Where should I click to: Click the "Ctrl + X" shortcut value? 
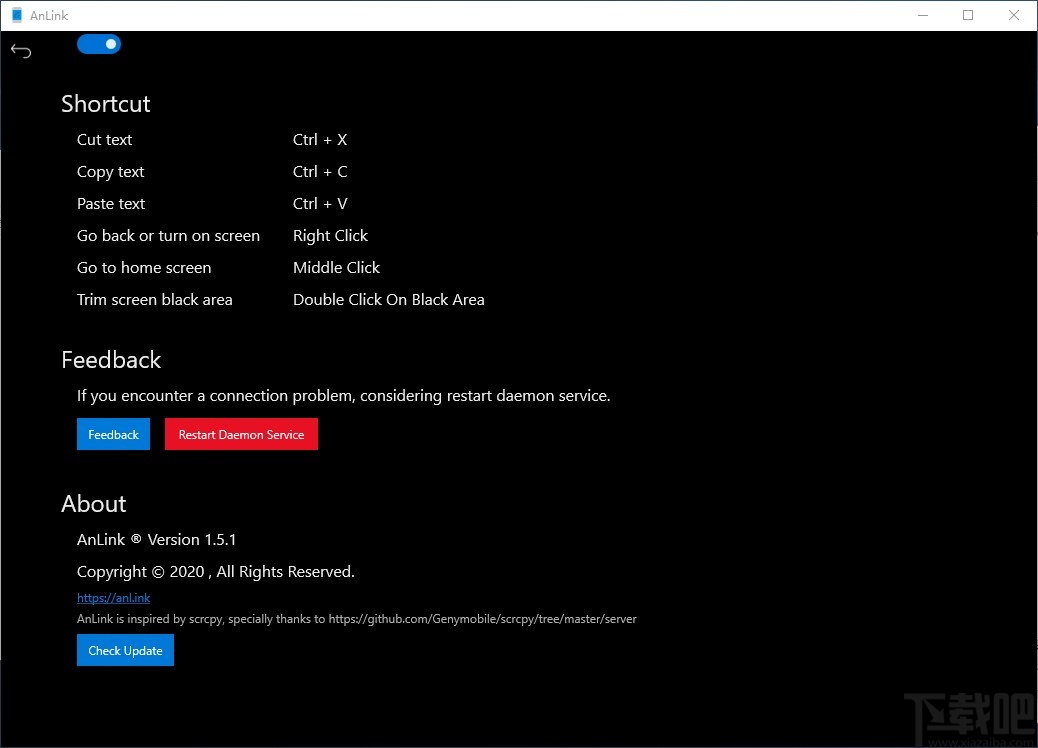coord(320,140)
